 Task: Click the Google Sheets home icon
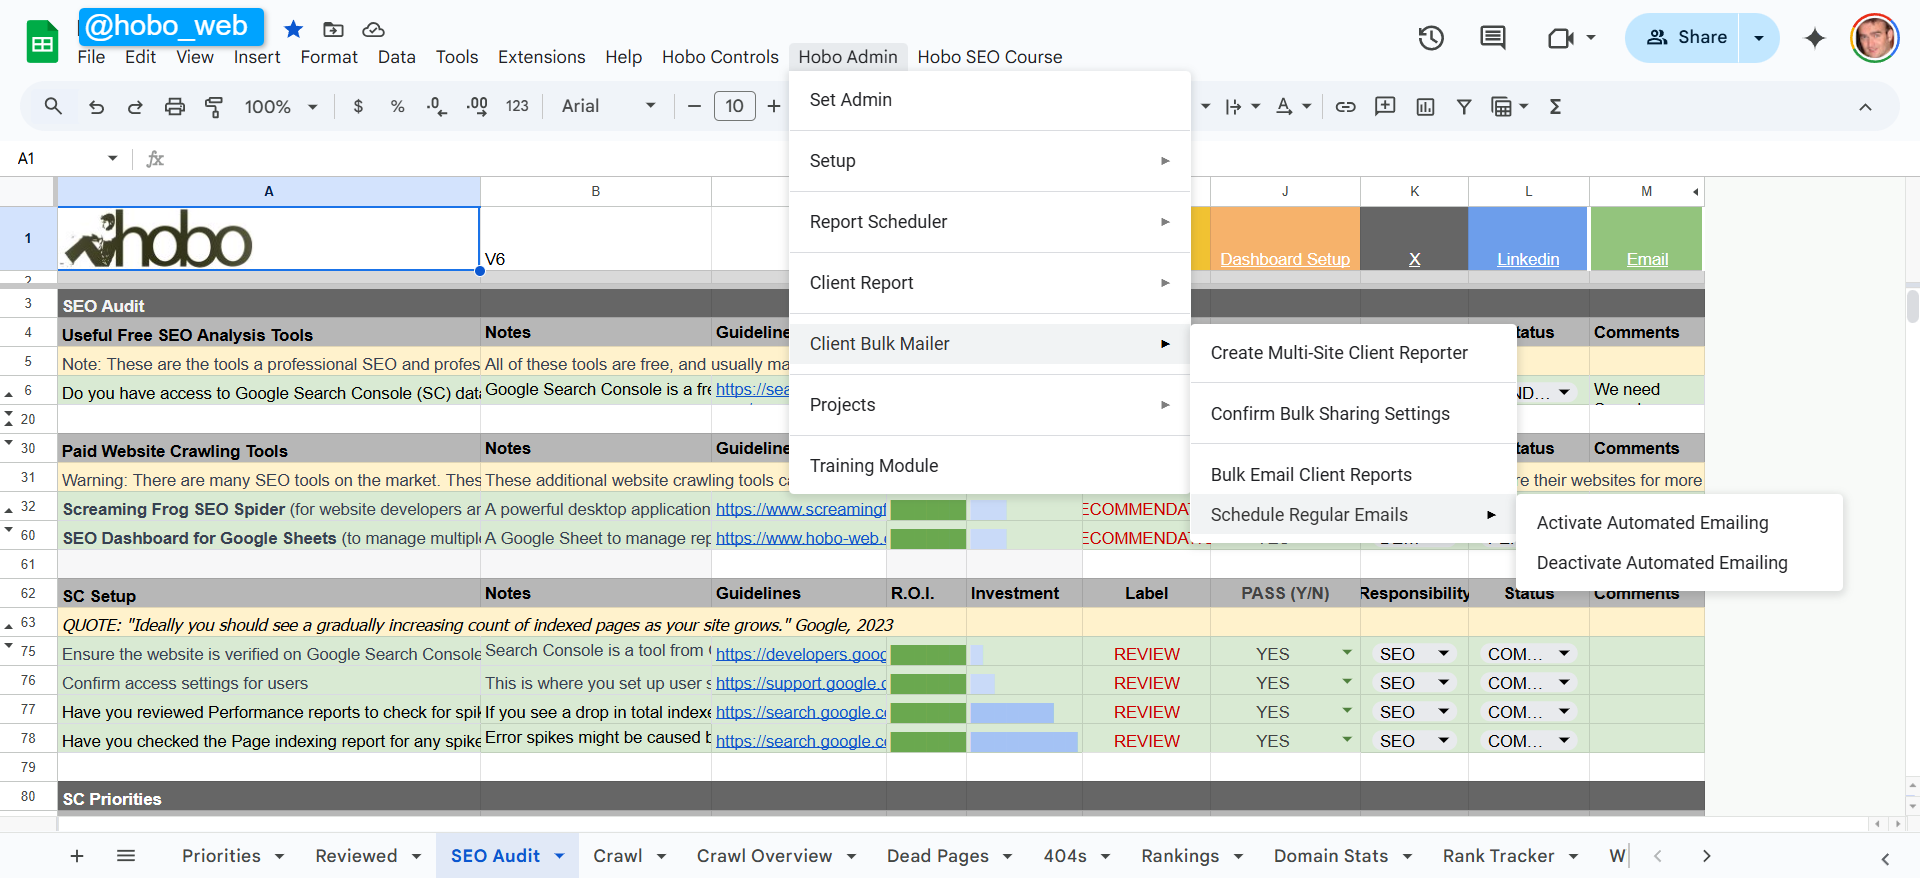point(42,42)
